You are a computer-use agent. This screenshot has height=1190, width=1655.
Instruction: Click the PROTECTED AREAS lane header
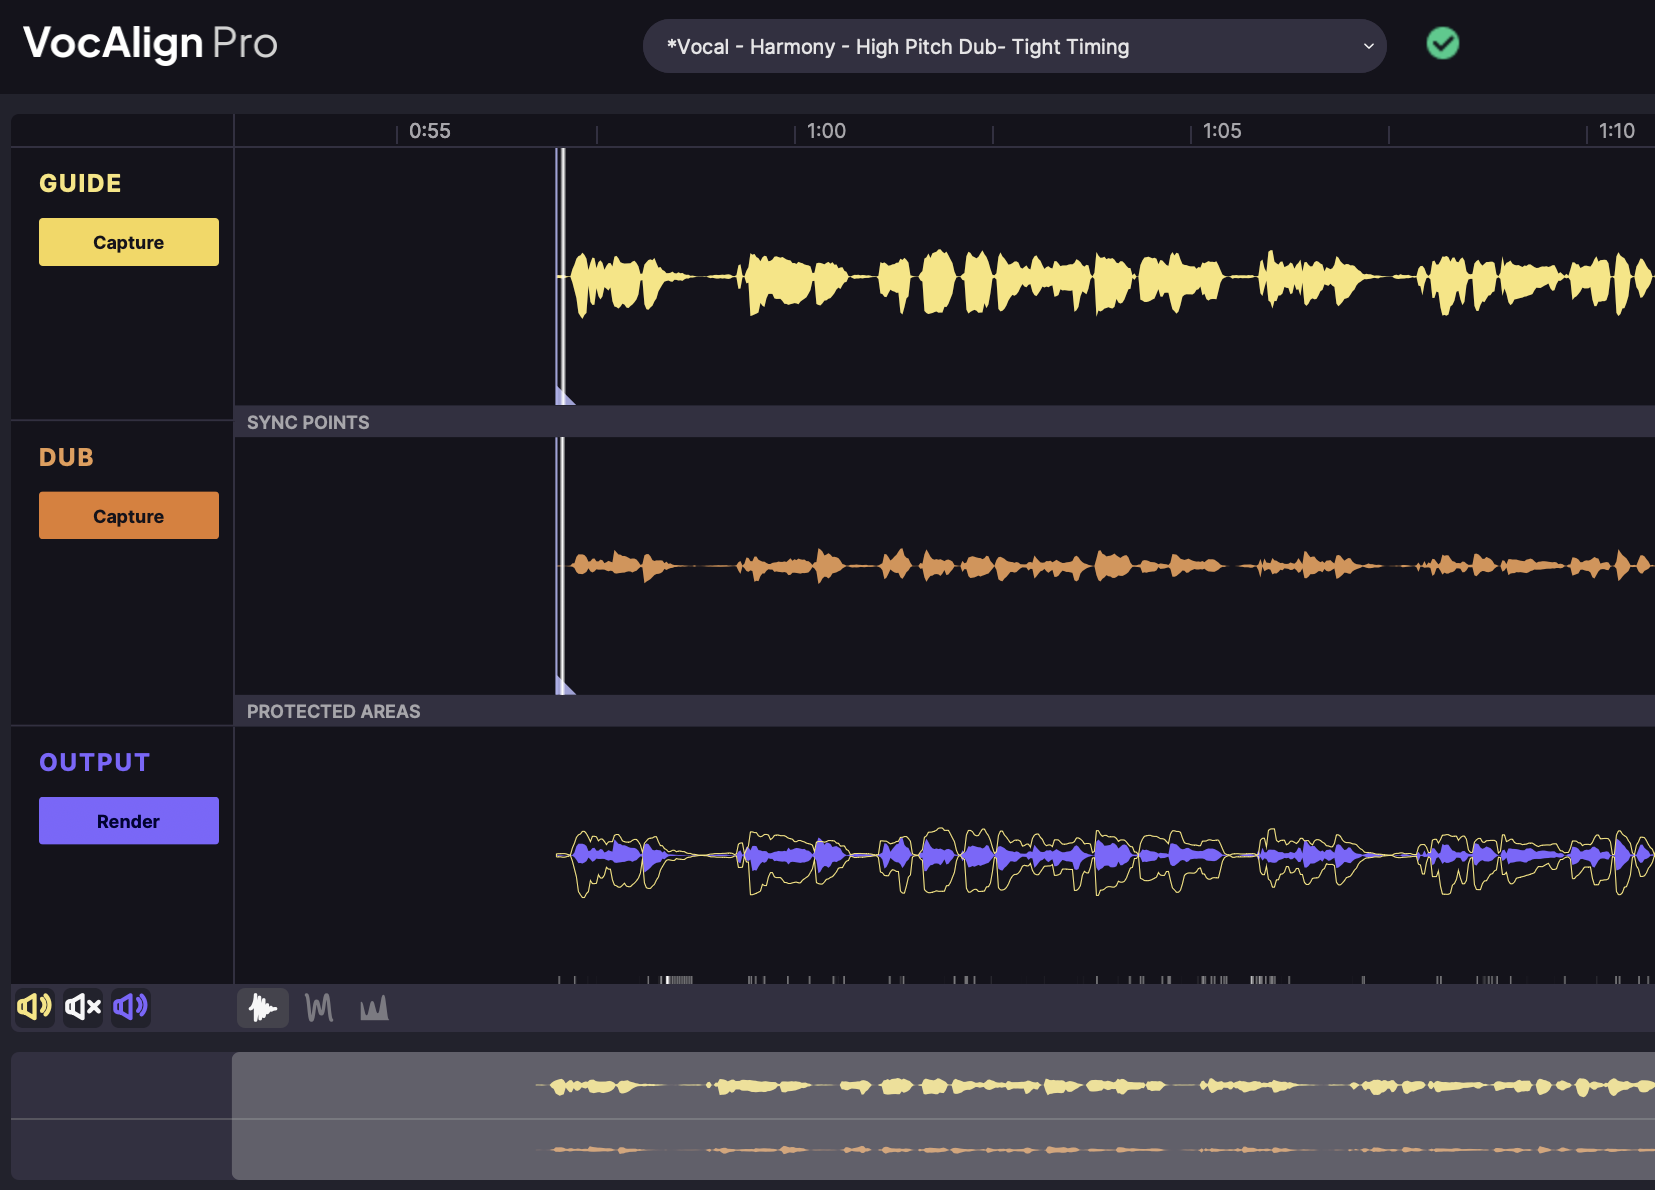(333, 711)
